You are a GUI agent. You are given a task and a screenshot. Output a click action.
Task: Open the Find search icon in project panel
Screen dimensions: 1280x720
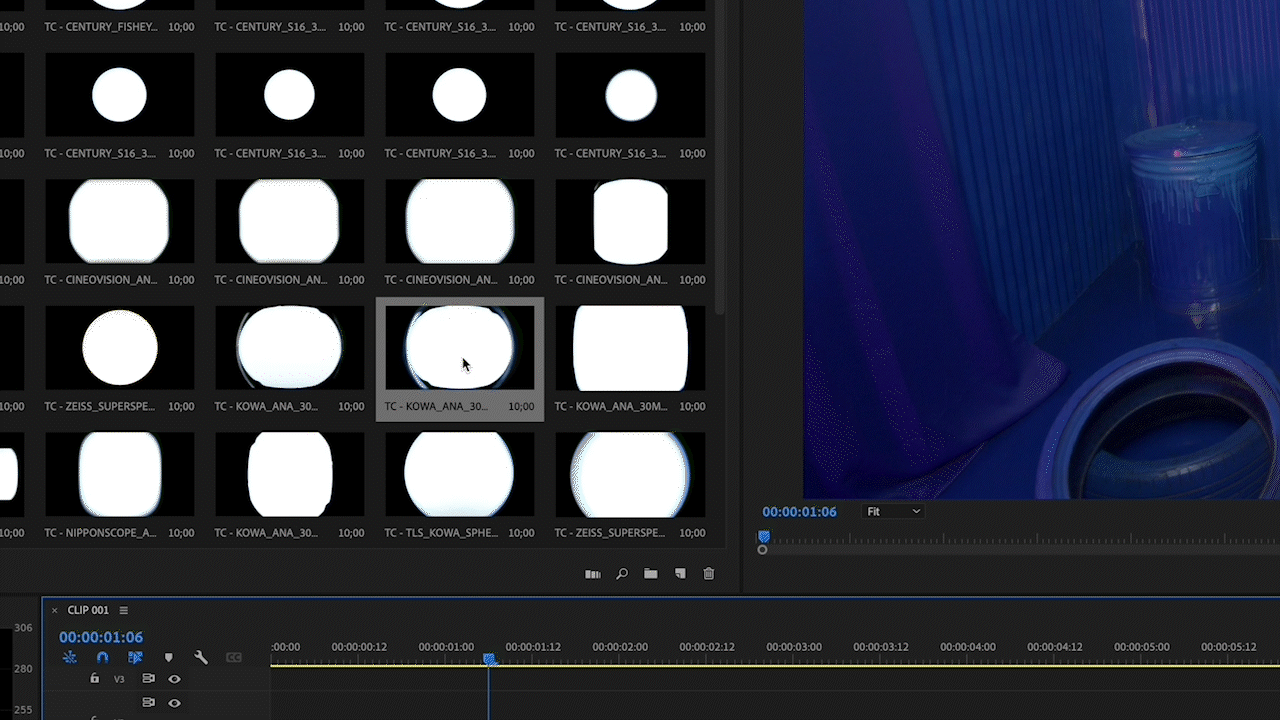click(x=622, y=574)
